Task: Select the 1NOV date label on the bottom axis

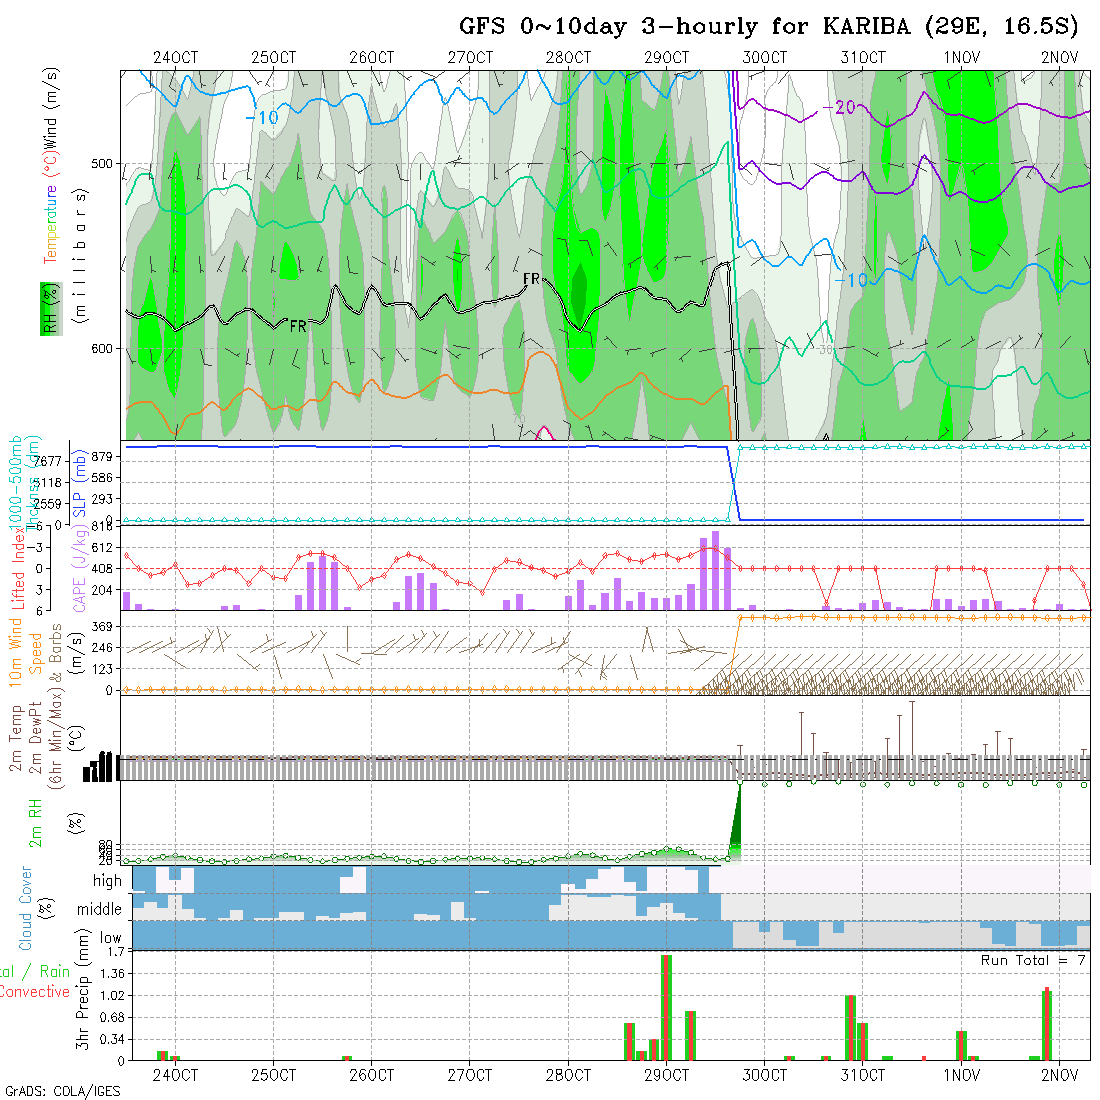Action: (961, 1075)
